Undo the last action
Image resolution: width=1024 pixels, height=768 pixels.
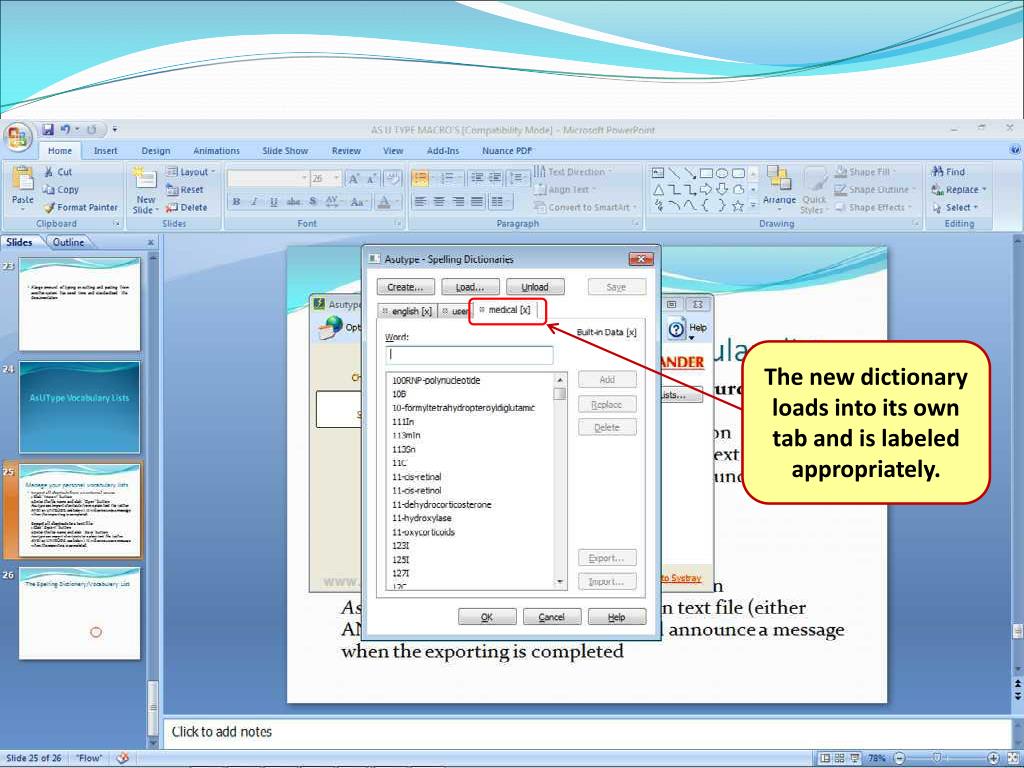pyautogui.click(x=65, y=129)
